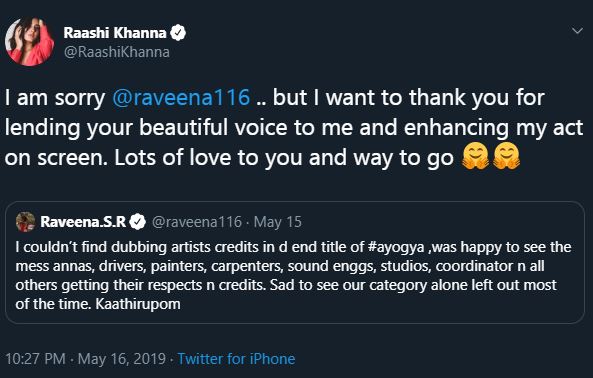
Task: Click the main tweet text paragraph
Action: 294,128
